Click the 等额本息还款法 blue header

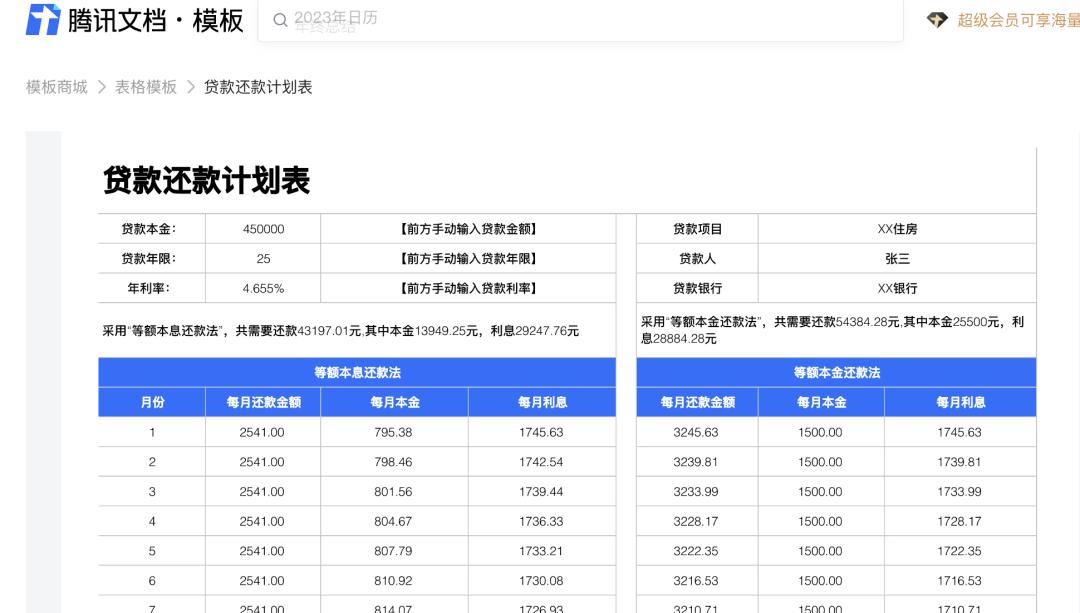(x=356, y=371)
